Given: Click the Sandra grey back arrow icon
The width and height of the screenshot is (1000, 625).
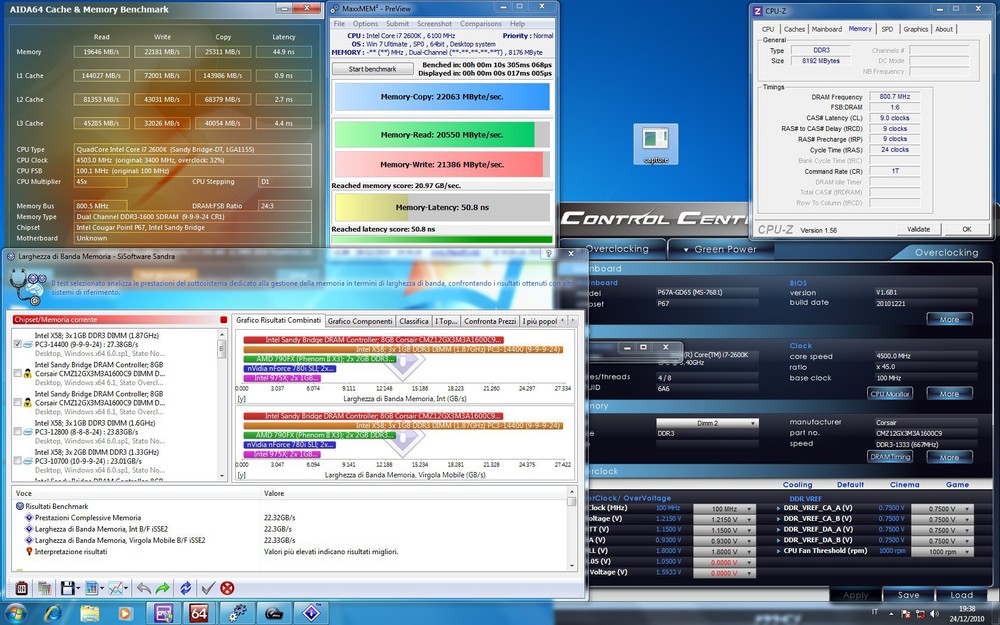Looking at the screenshot, I should (144, 588).
